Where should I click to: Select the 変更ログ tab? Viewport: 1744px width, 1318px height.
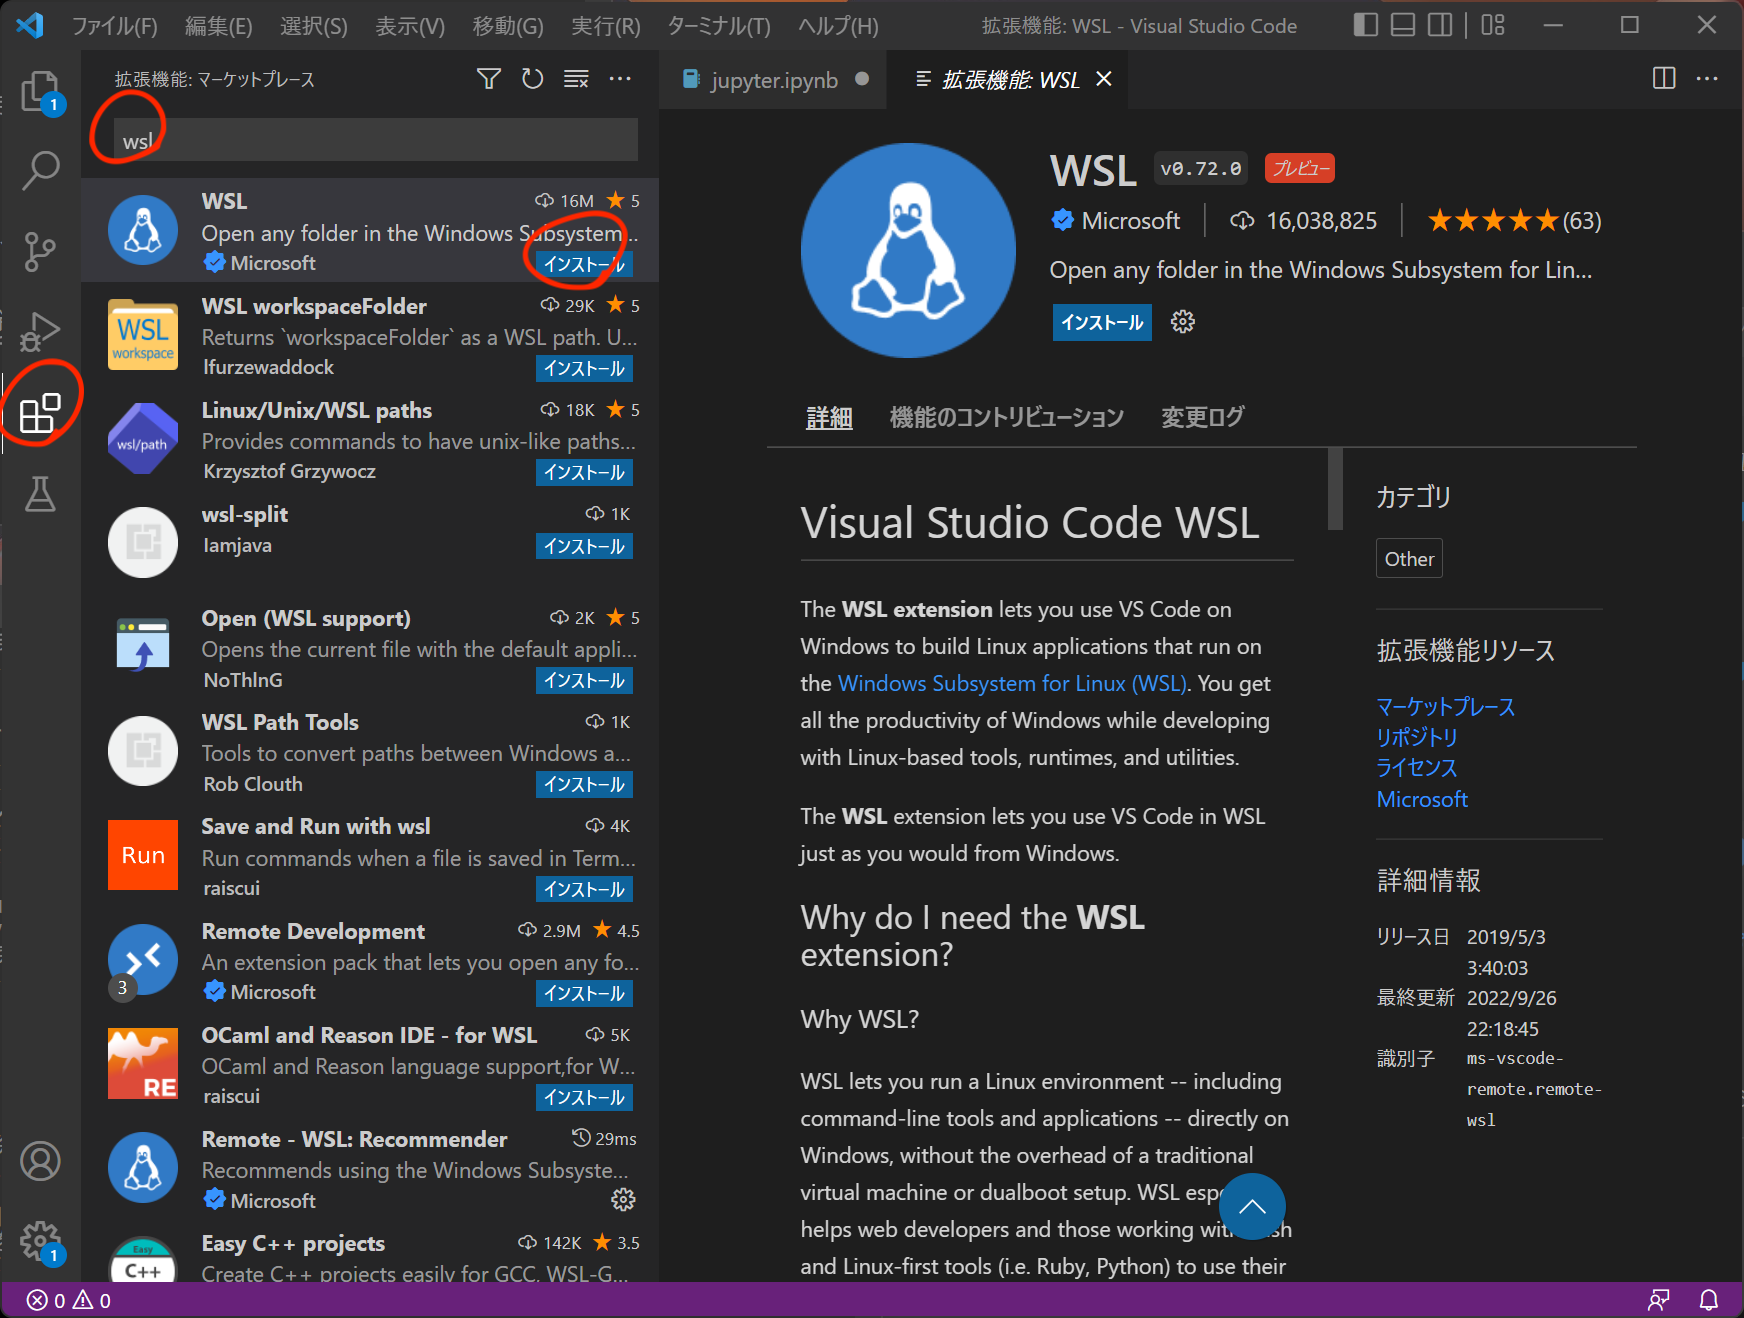point(1203,418)
